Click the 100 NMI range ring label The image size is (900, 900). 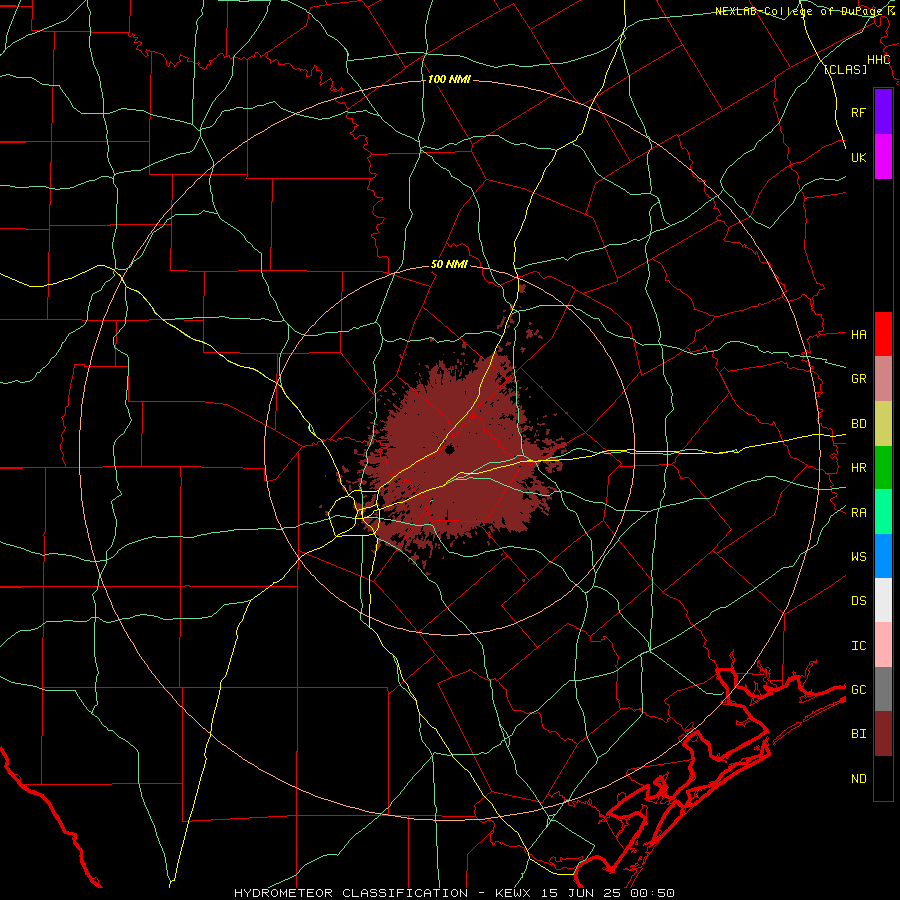pyautogui.click(x=449, y=79)
